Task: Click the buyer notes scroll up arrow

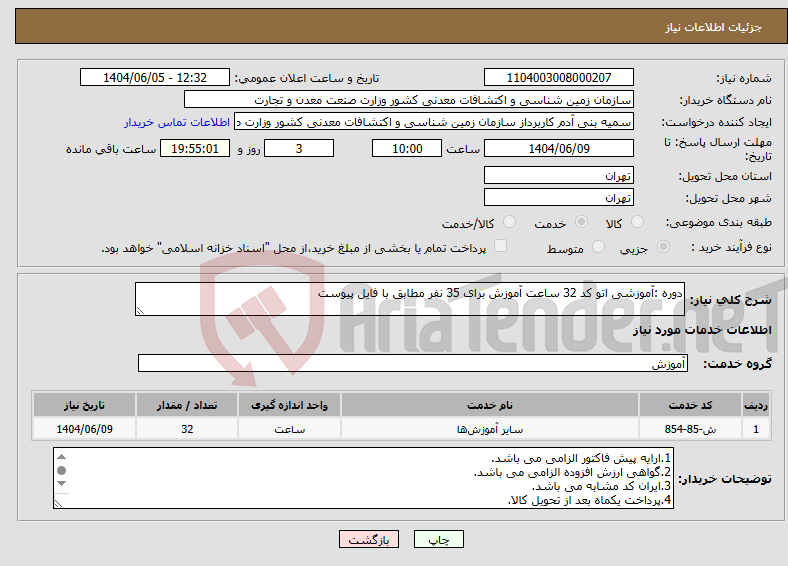Action: (x=62, y=457)
